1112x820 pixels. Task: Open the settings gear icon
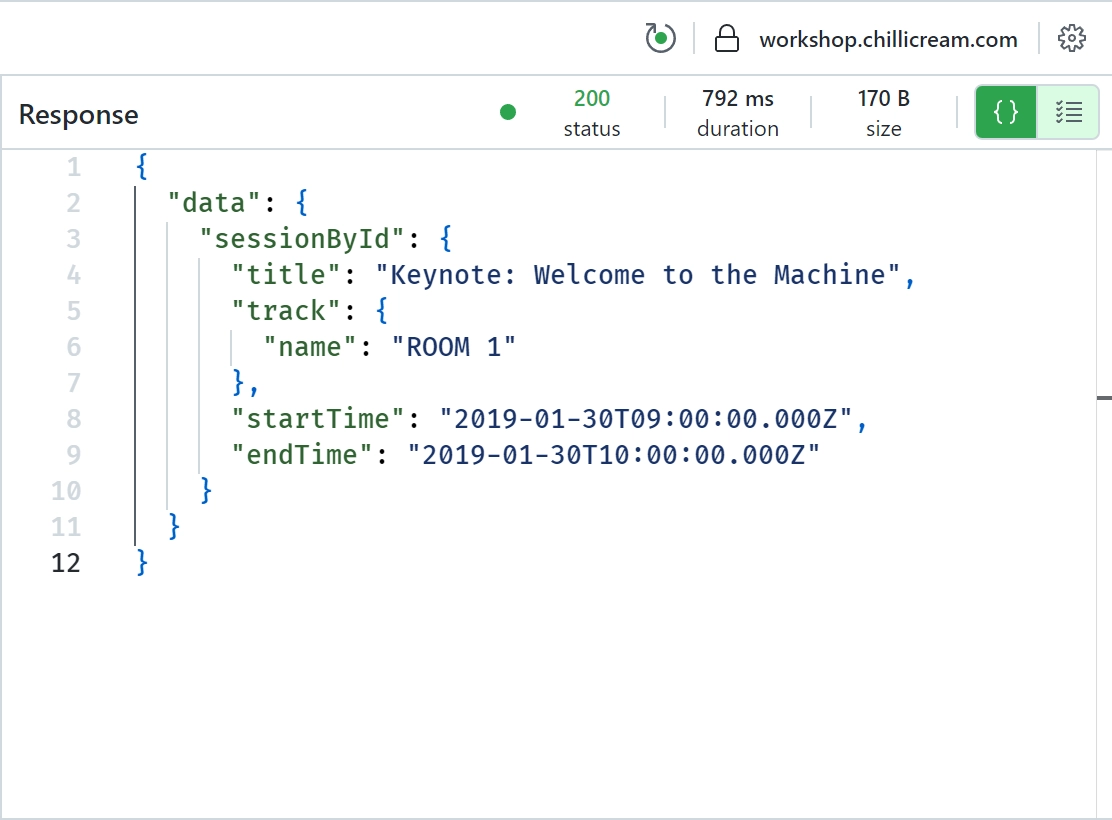(x=1072, y=38)
